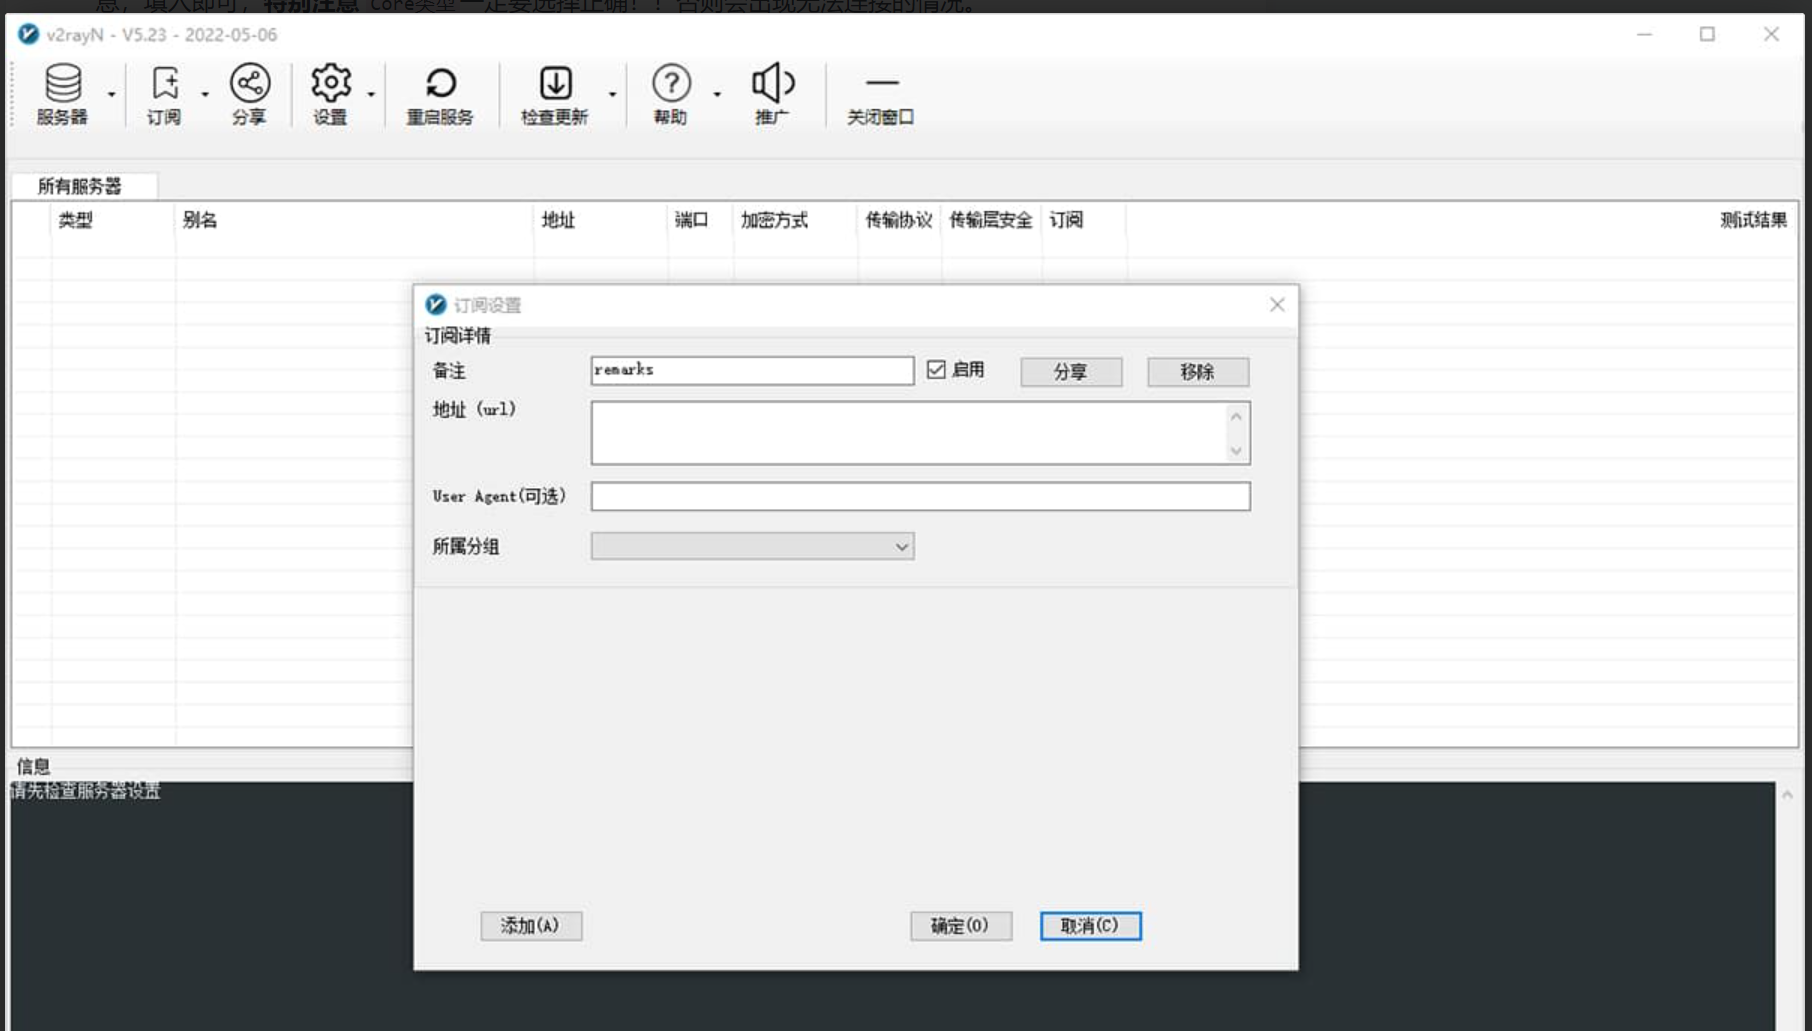Click the url field scroll down arrow
The width and height of the screenshot is (1812, 1031).
[x=1236, y=451]
